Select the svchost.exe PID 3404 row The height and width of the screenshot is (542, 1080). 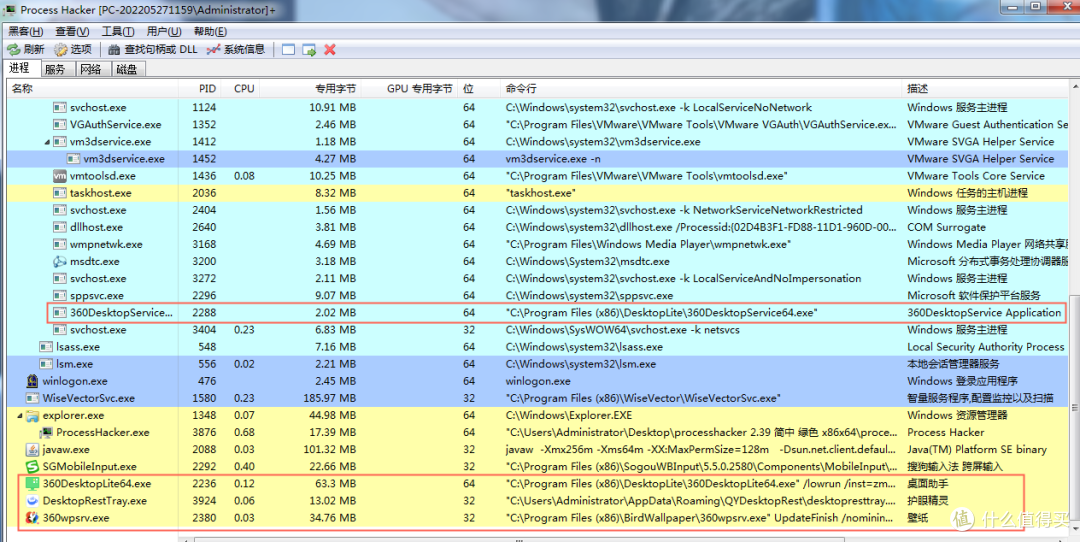click(x=537, y=330)
